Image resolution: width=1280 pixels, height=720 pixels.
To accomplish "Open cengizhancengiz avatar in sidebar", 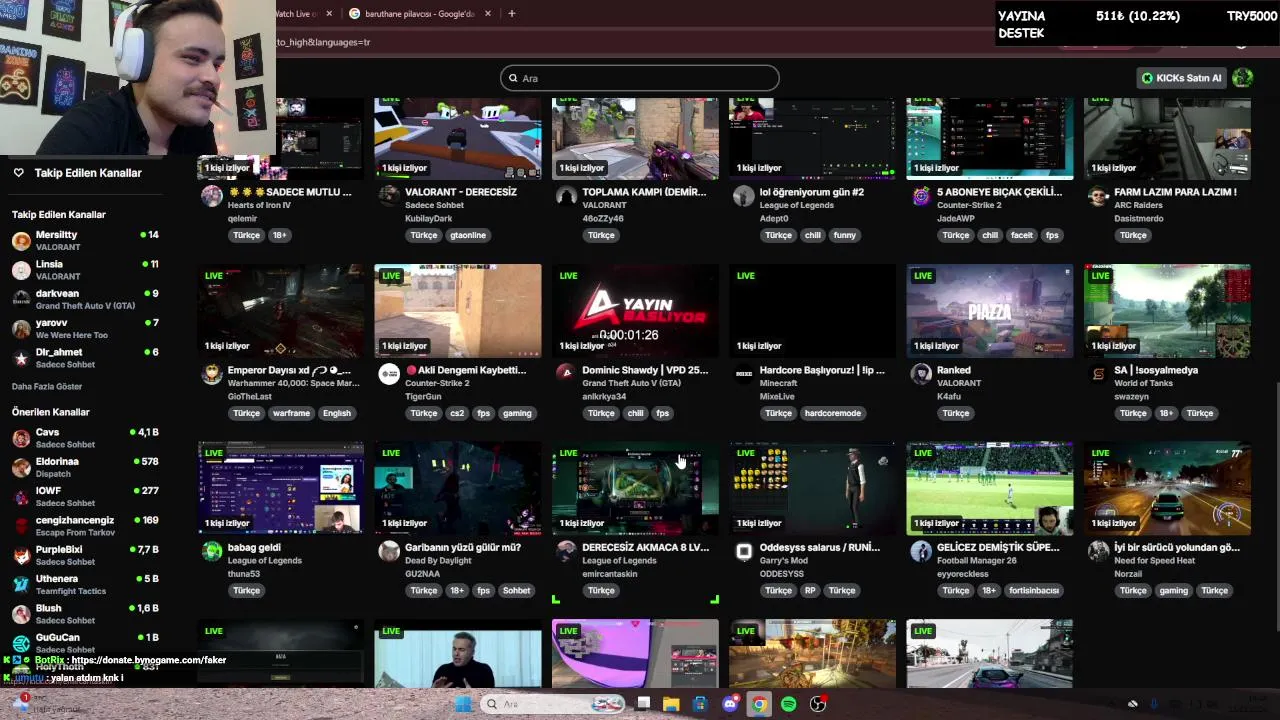I will point(21,526).
